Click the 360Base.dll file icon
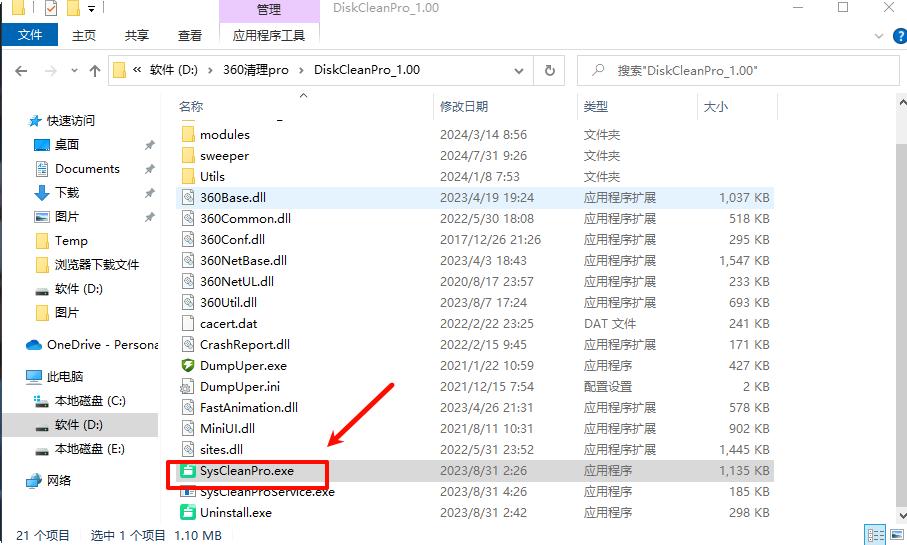Image resolution: width=907 pixels, height=545 pixels. click(188, 197)
